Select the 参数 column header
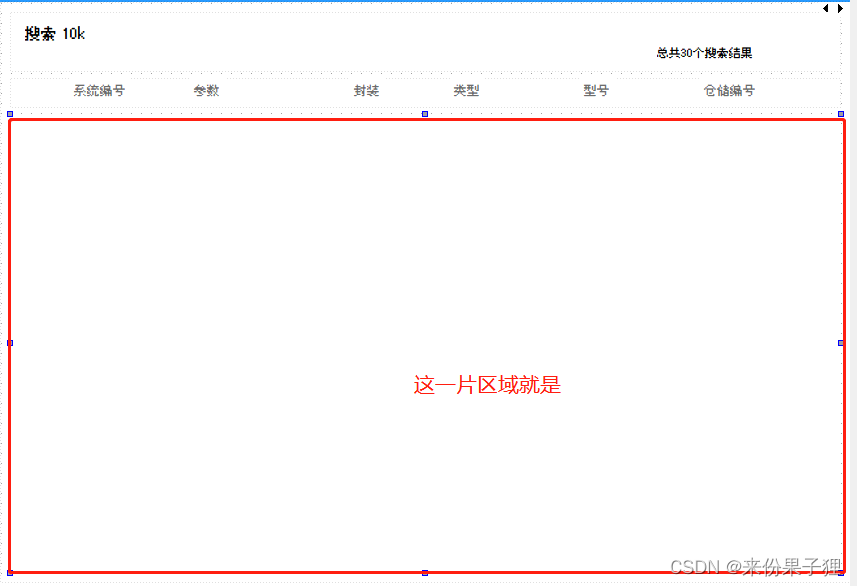The image size is (857, 586). (x=206, y=90)
